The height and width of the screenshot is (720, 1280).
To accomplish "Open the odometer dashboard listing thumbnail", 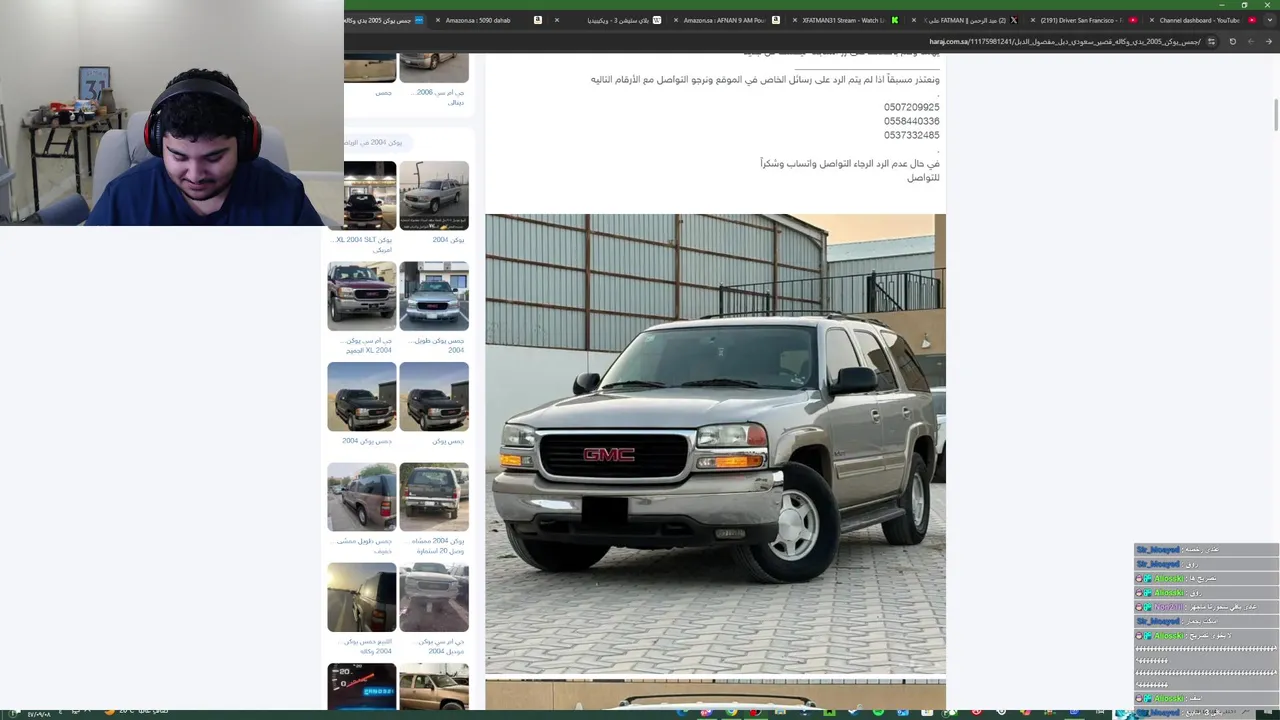I will [362, 687].
